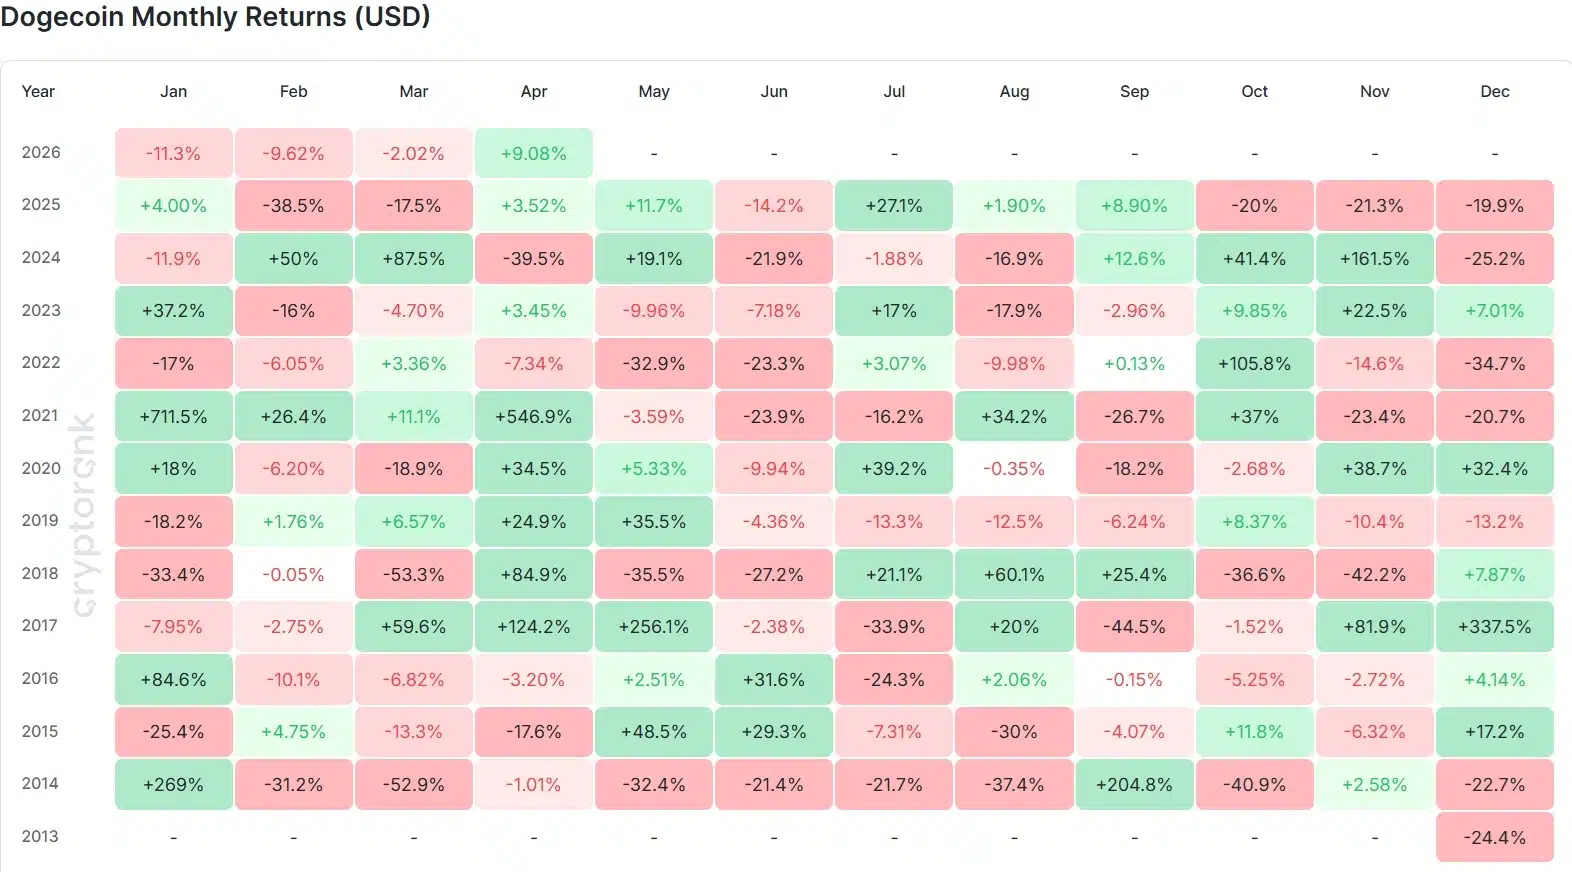This screenshot has width=1572, height=872.
Task: Click the Year column header
Action: coord(38,91)
